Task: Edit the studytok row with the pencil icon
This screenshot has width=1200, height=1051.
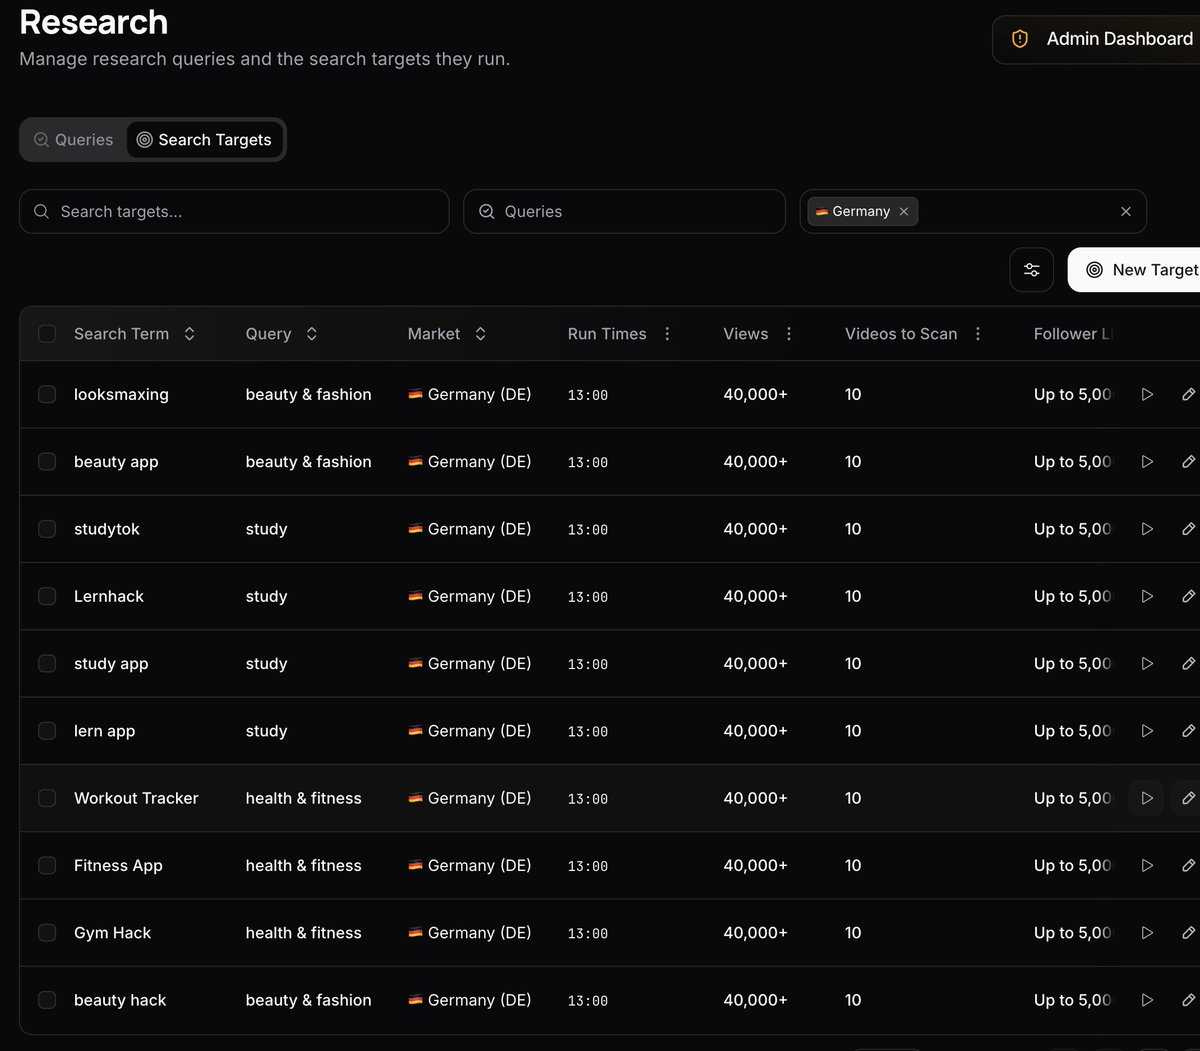Action: coord(1188,529)
